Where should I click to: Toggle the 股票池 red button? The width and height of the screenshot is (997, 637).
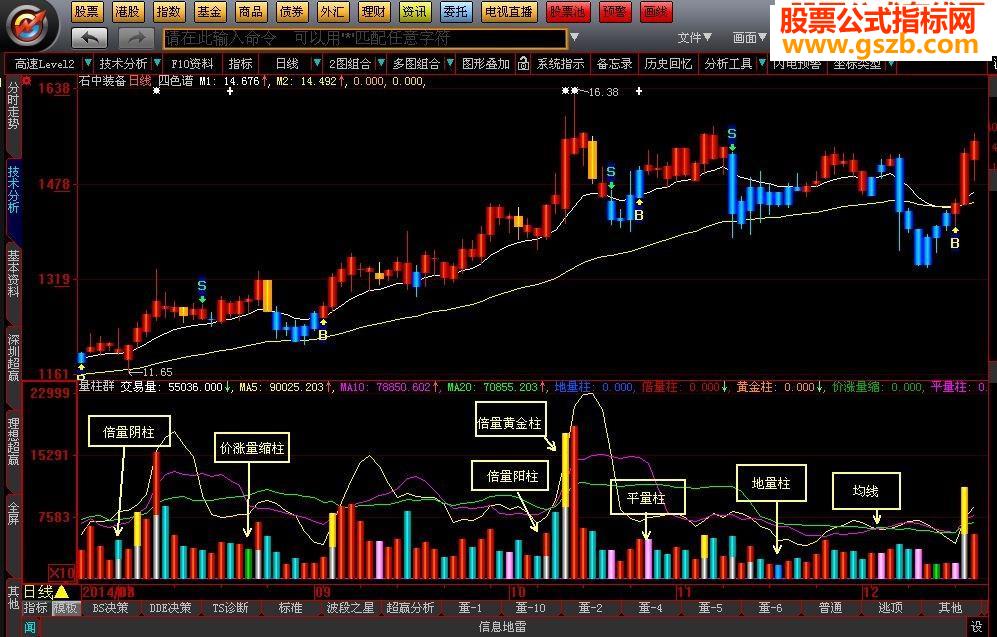pos(567,12)
